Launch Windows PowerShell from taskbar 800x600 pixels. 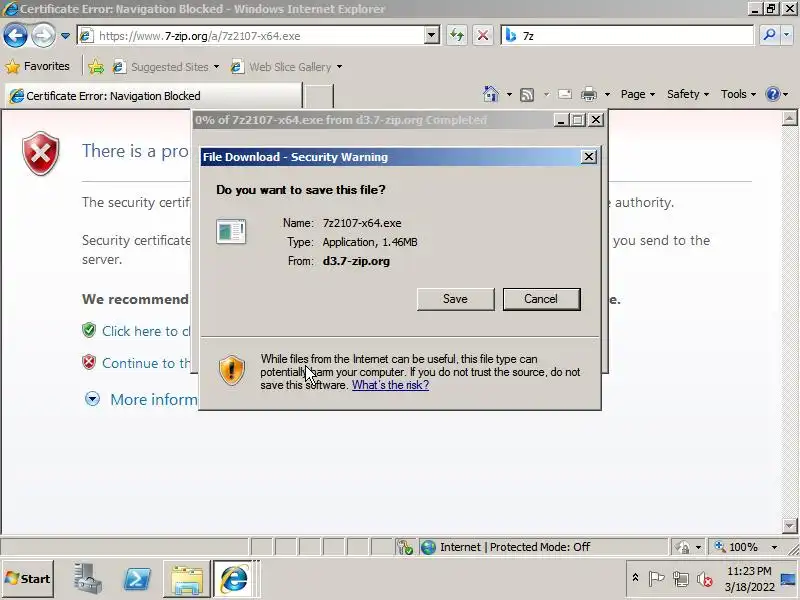(x=137, y=579)
